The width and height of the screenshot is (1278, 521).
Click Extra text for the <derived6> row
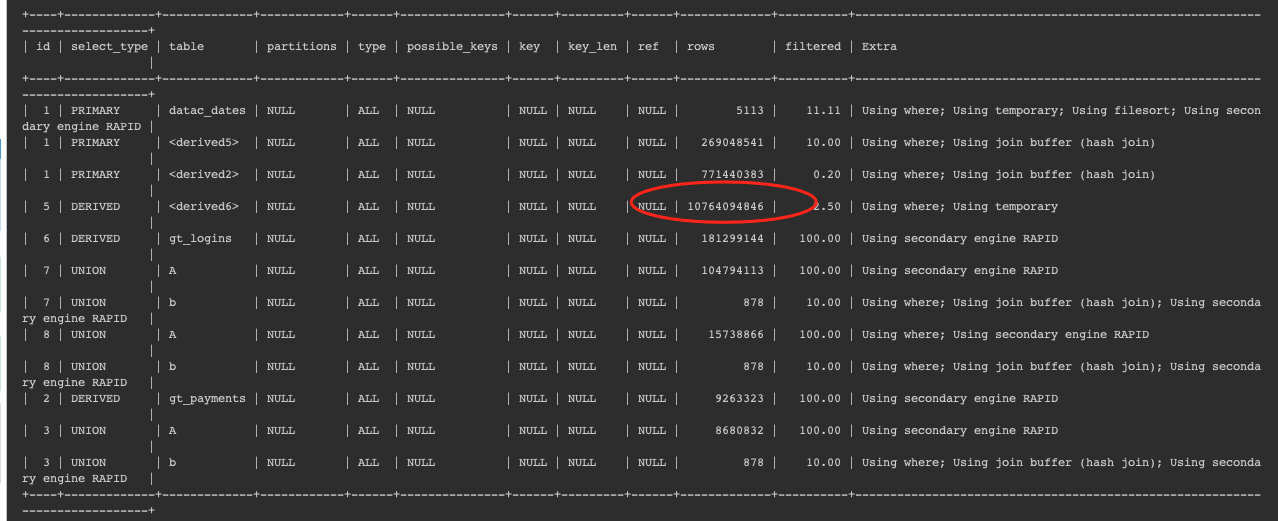pos(959,207)
